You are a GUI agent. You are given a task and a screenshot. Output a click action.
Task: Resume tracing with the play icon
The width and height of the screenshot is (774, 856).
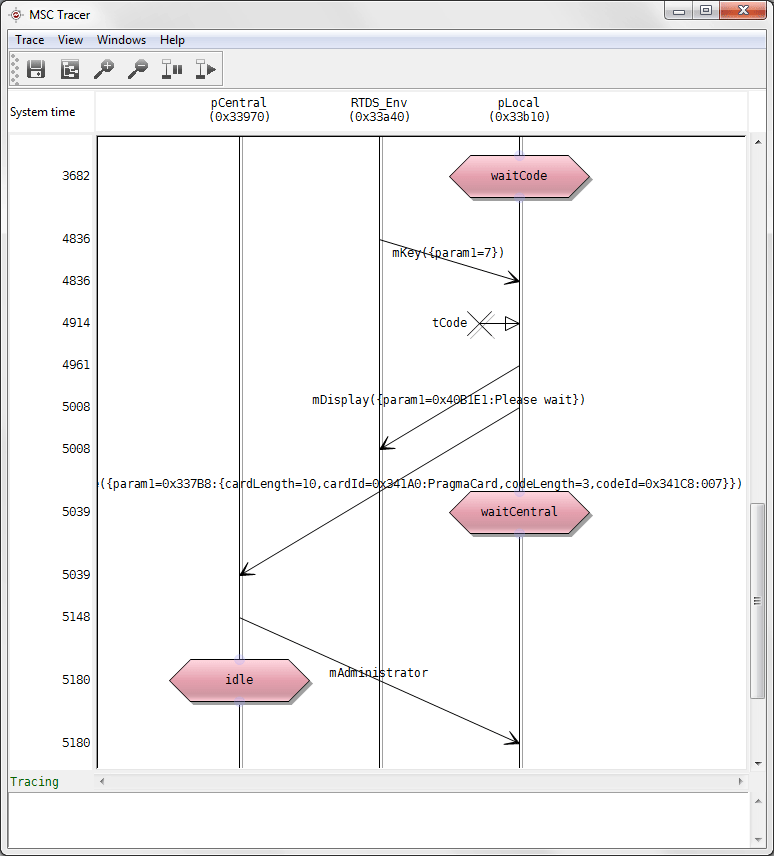tap(206, 69)
